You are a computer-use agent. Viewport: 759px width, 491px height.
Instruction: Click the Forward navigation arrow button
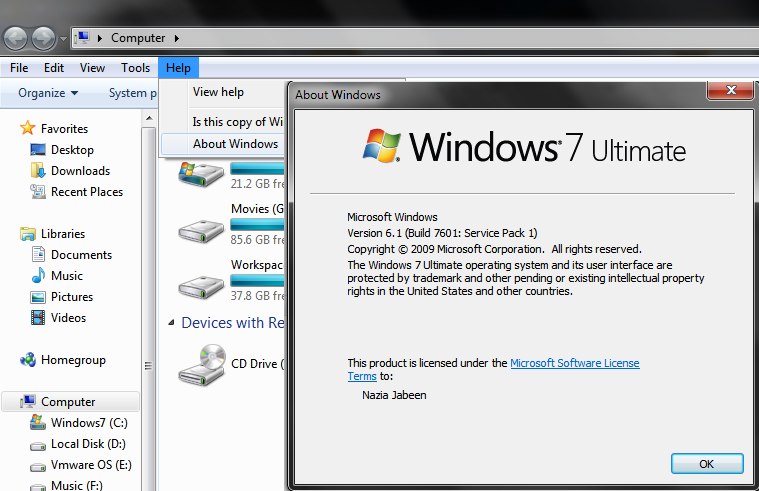coord(44,38)
